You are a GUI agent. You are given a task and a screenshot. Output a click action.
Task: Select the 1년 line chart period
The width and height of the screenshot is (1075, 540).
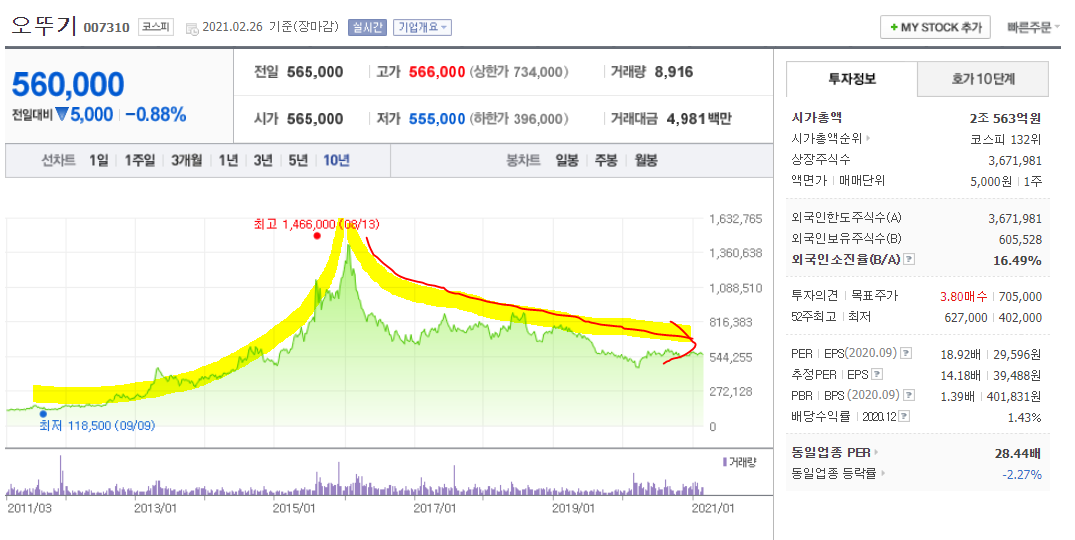228,160
